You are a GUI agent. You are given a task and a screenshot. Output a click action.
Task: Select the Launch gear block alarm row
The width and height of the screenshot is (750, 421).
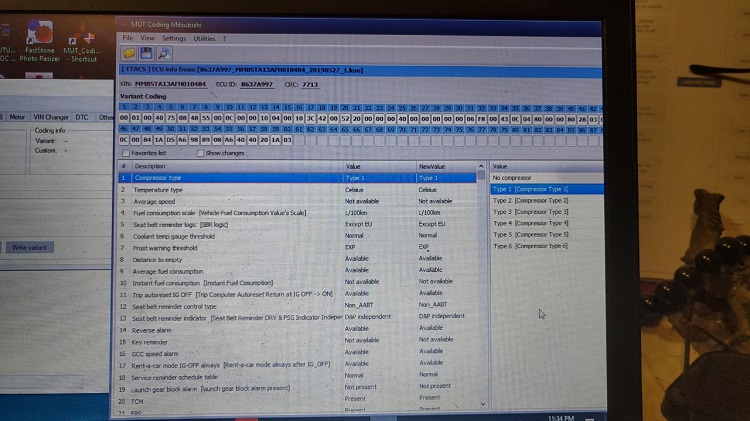click(297, 389)
